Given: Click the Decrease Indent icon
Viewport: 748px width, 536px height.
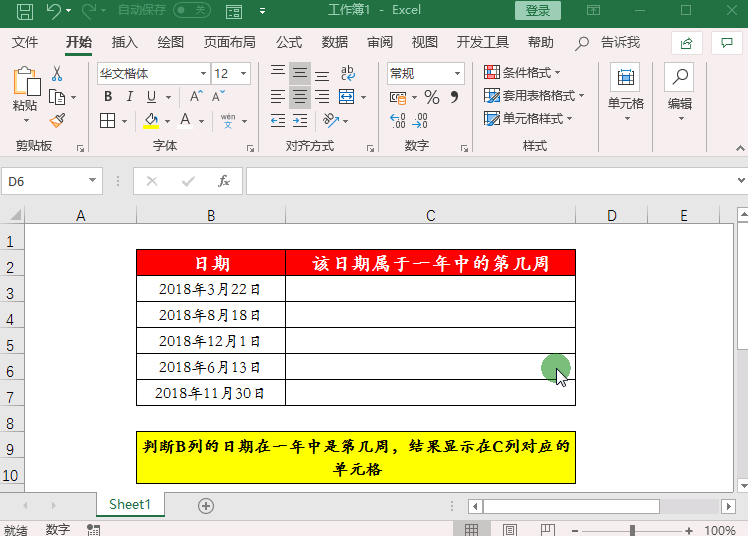Looking at the screenshot, I should (x=278, y=120).
